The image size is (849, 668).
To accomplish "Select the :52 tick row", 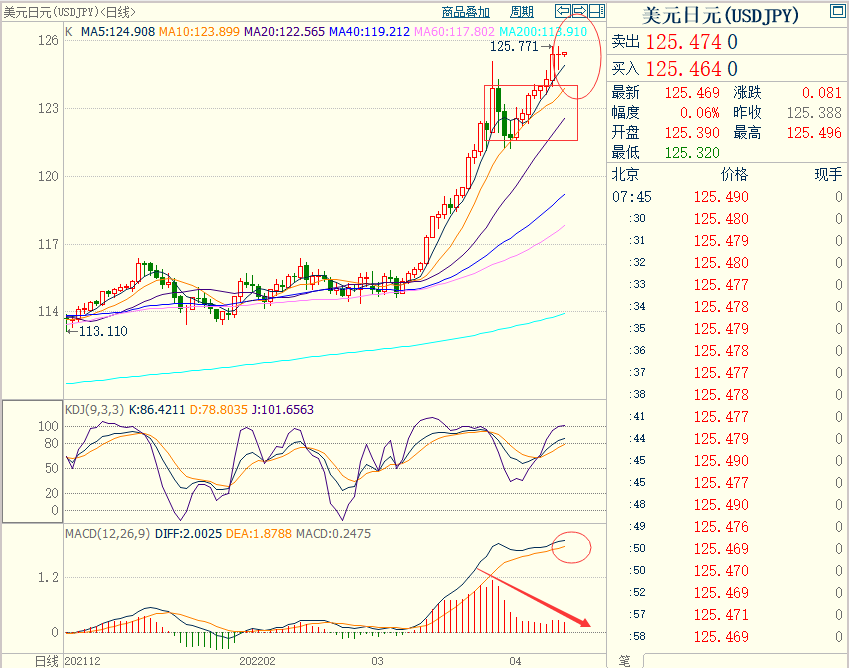I will [727, 593].
